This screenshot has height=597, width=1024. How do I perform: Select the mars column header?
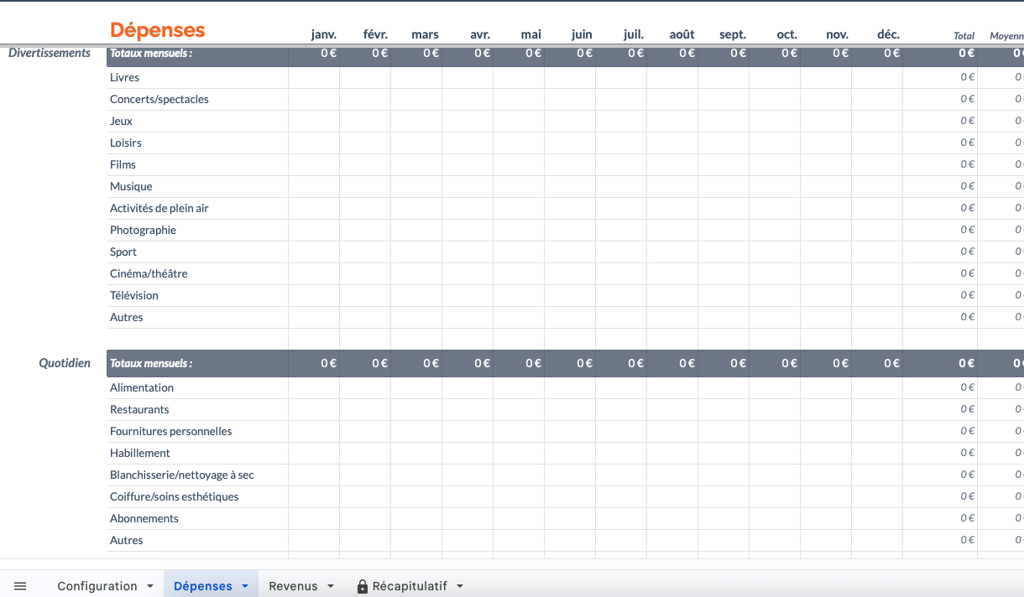pyautogui.click(x=425, y=35)
